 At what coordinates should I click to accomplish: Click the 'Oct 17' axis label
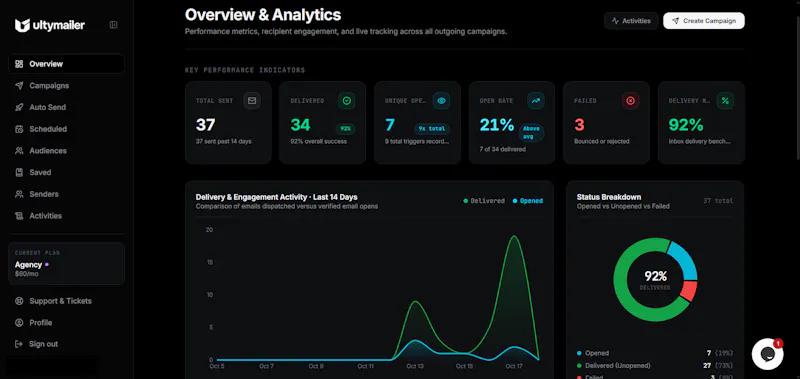(514, 366)
